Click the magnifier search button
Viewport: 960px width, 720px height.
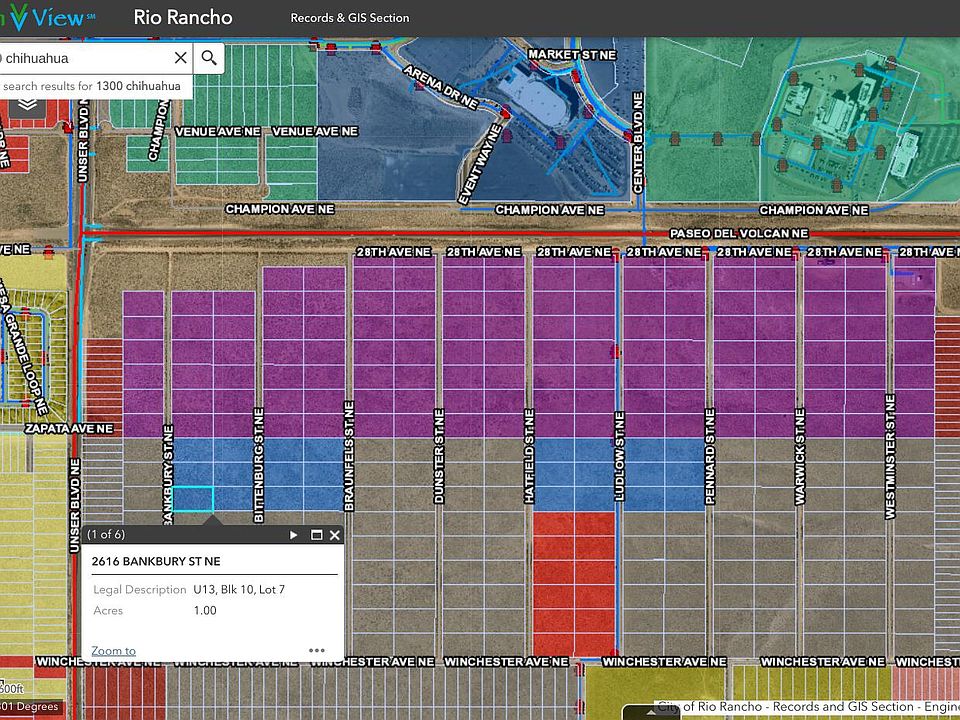click(209, 57)
